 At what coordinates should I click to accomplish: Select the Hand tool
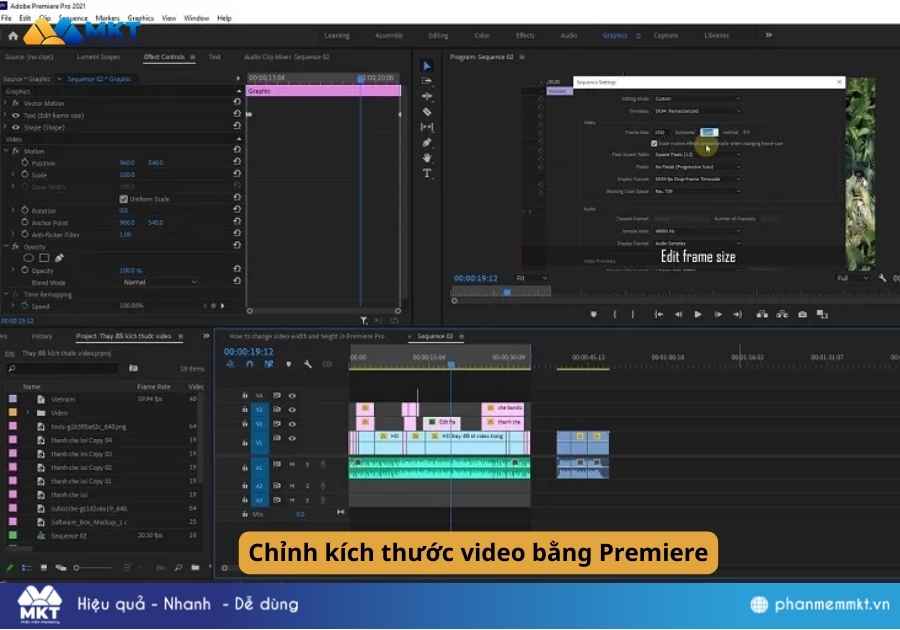pyautogui.click(x=426, y=158)
